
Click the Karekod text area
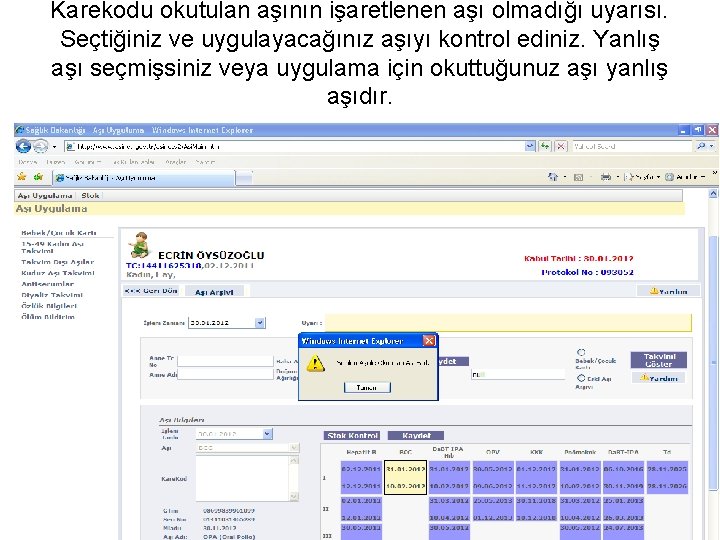(x=243, y=478)
